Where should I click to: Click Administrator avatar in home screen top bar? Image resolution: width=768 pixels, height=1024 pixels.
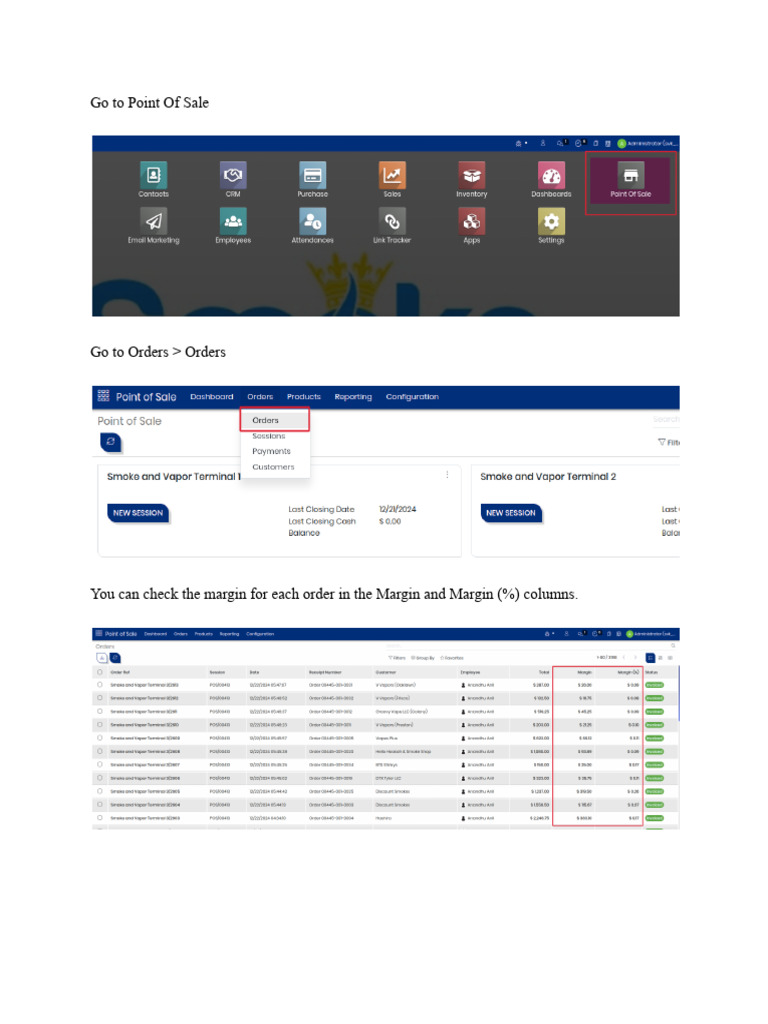622,143
